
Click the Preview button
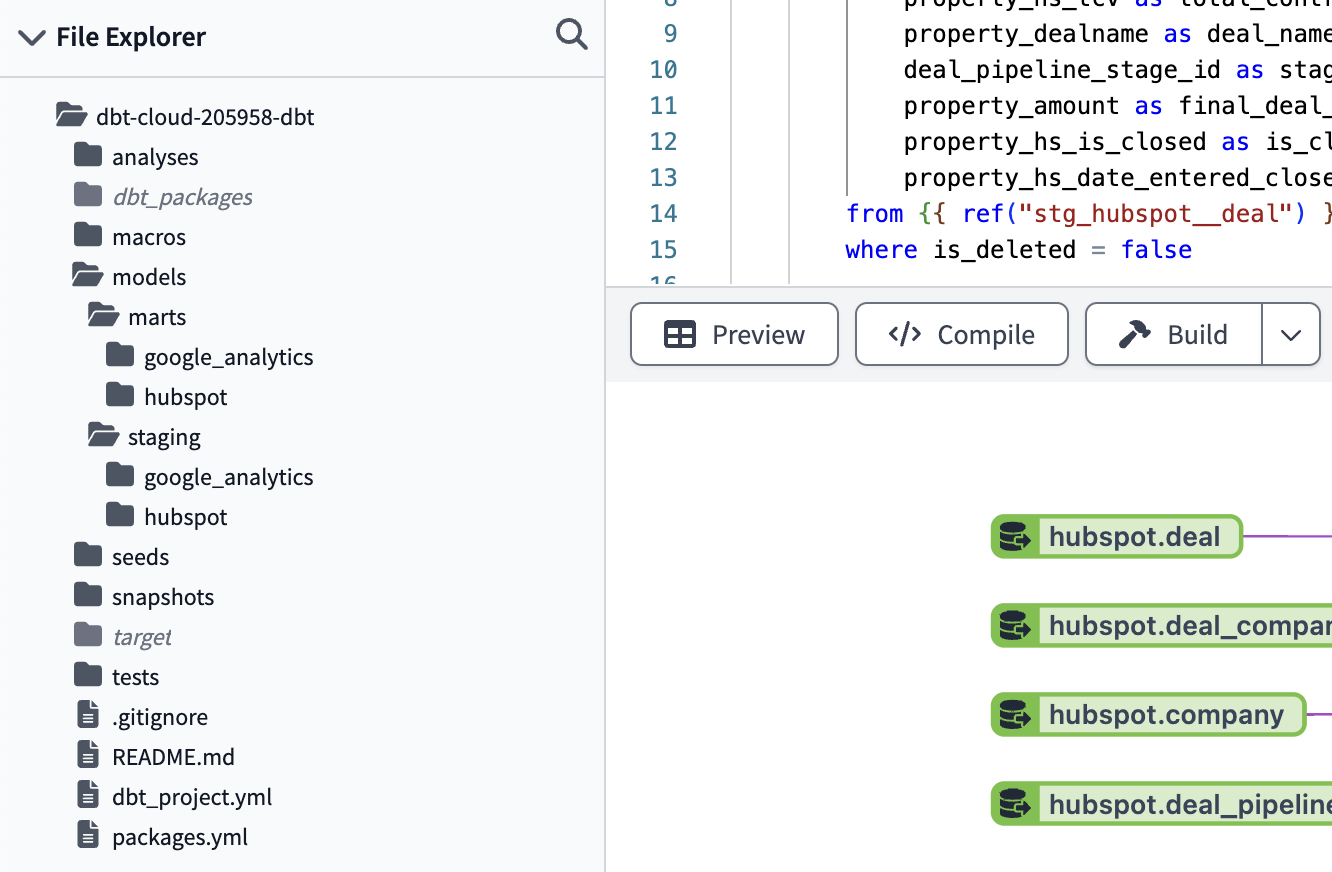734,333
